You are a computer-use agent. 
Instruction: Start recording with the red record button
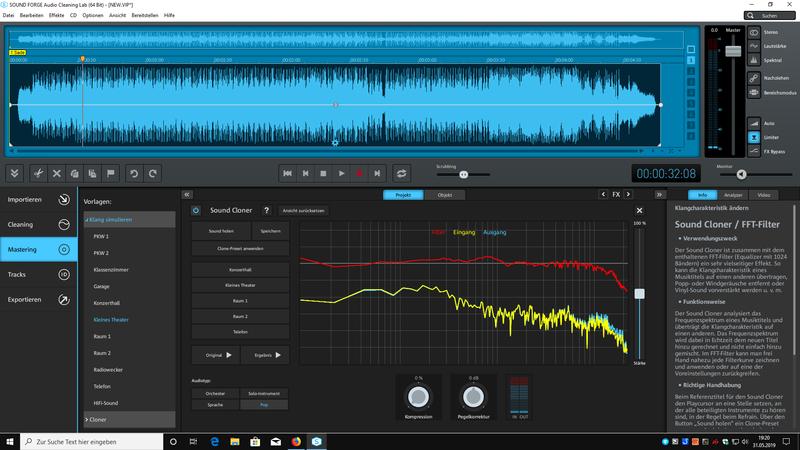pos(359,173)
